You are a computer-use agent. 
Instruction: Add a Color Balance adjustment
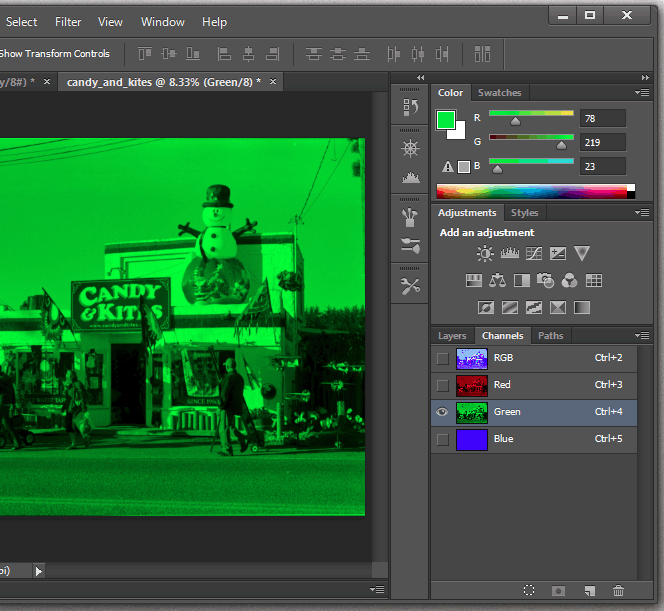498,280
